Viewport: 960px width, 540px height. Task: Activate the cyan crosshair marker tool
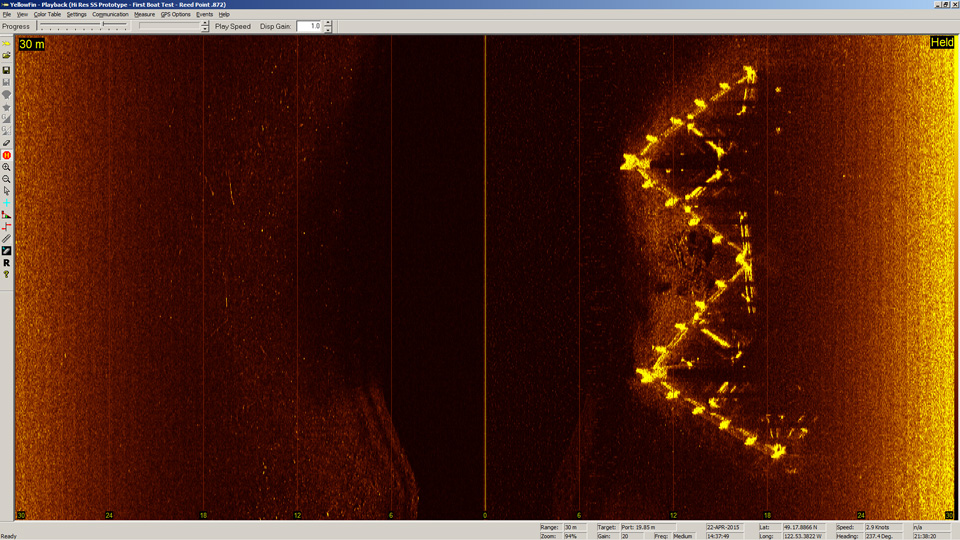[x=7, y=203]
